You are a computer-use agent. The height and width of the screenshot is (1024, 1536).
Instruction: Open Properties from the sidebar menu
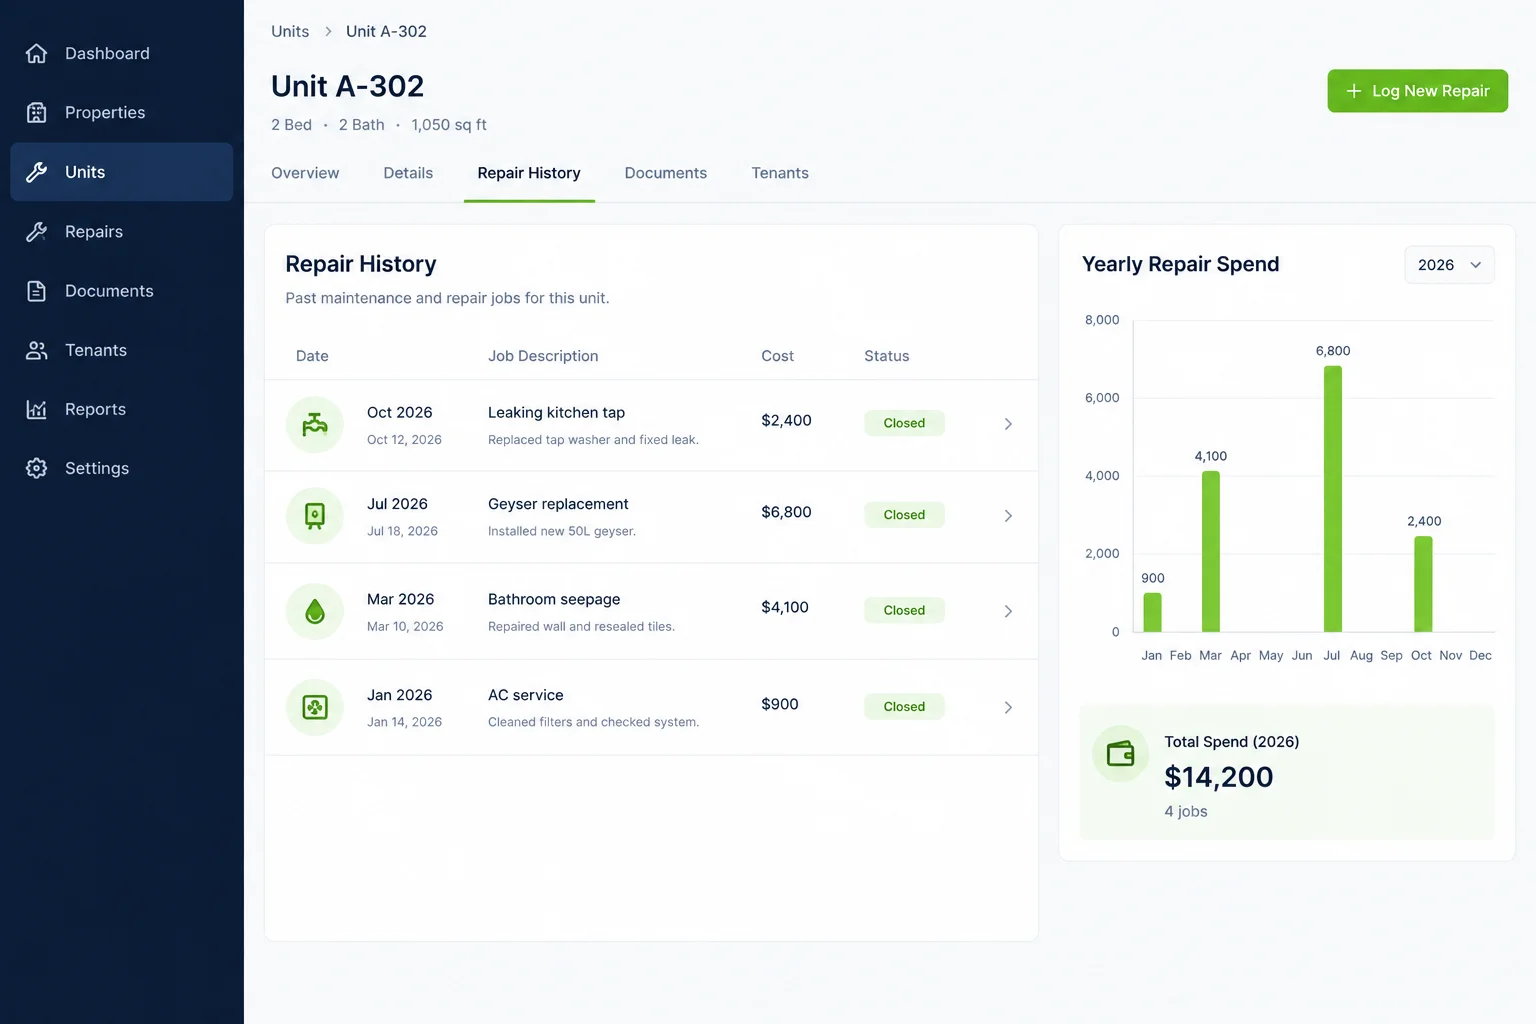(x=122, y=113)
